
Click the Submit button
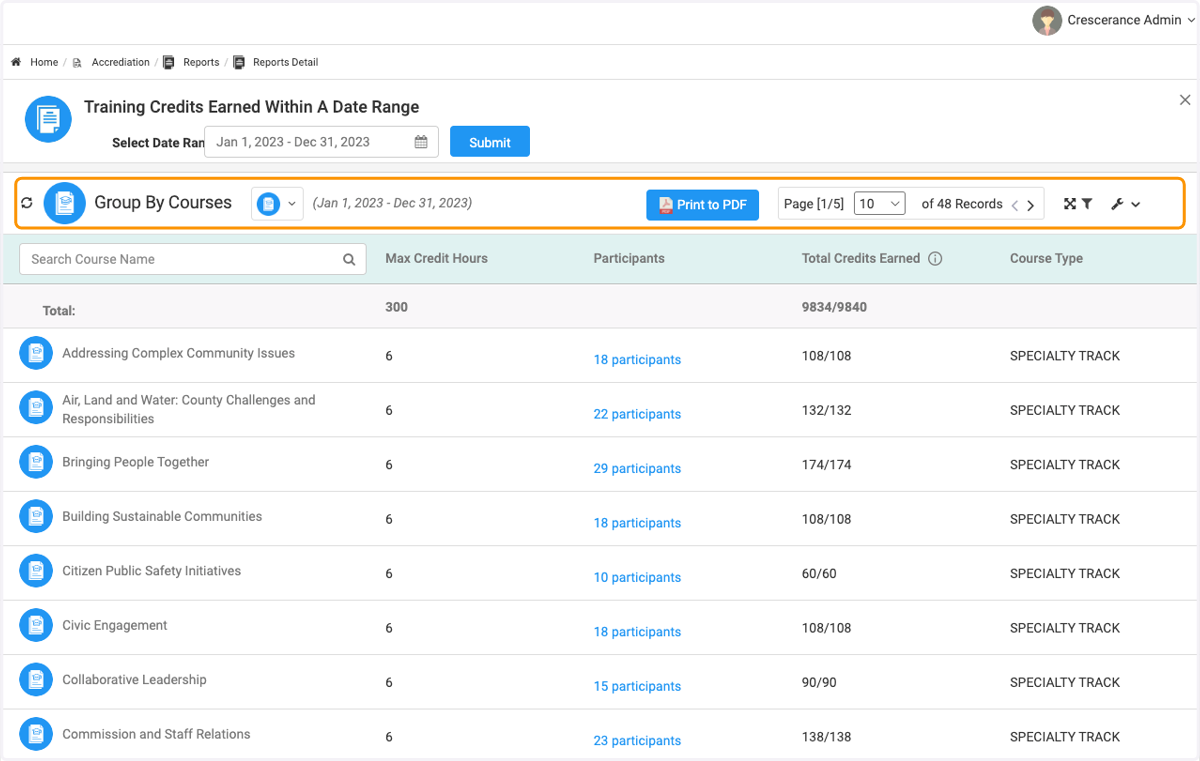(490, 142)
